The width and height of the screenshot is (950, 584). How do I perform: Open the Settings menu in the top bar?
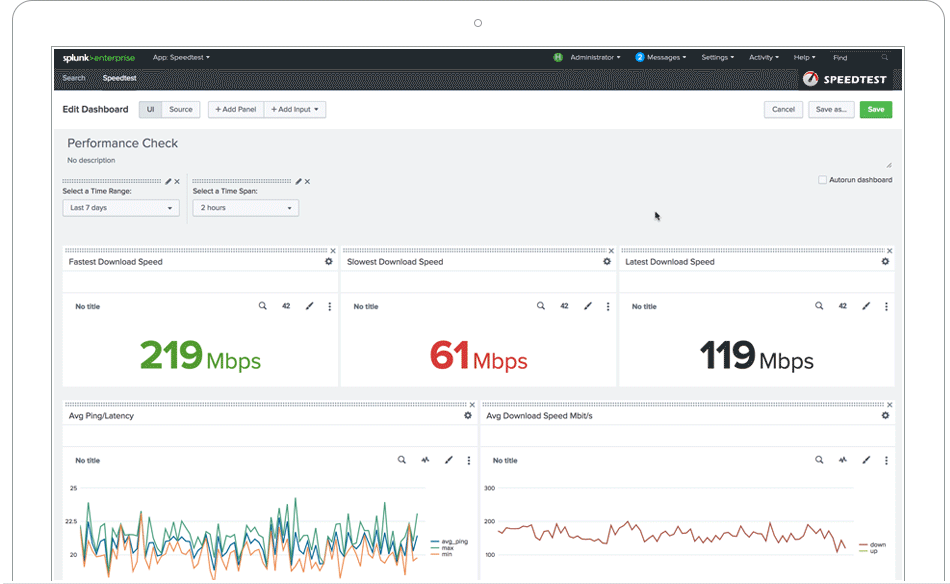click(716, 57)
